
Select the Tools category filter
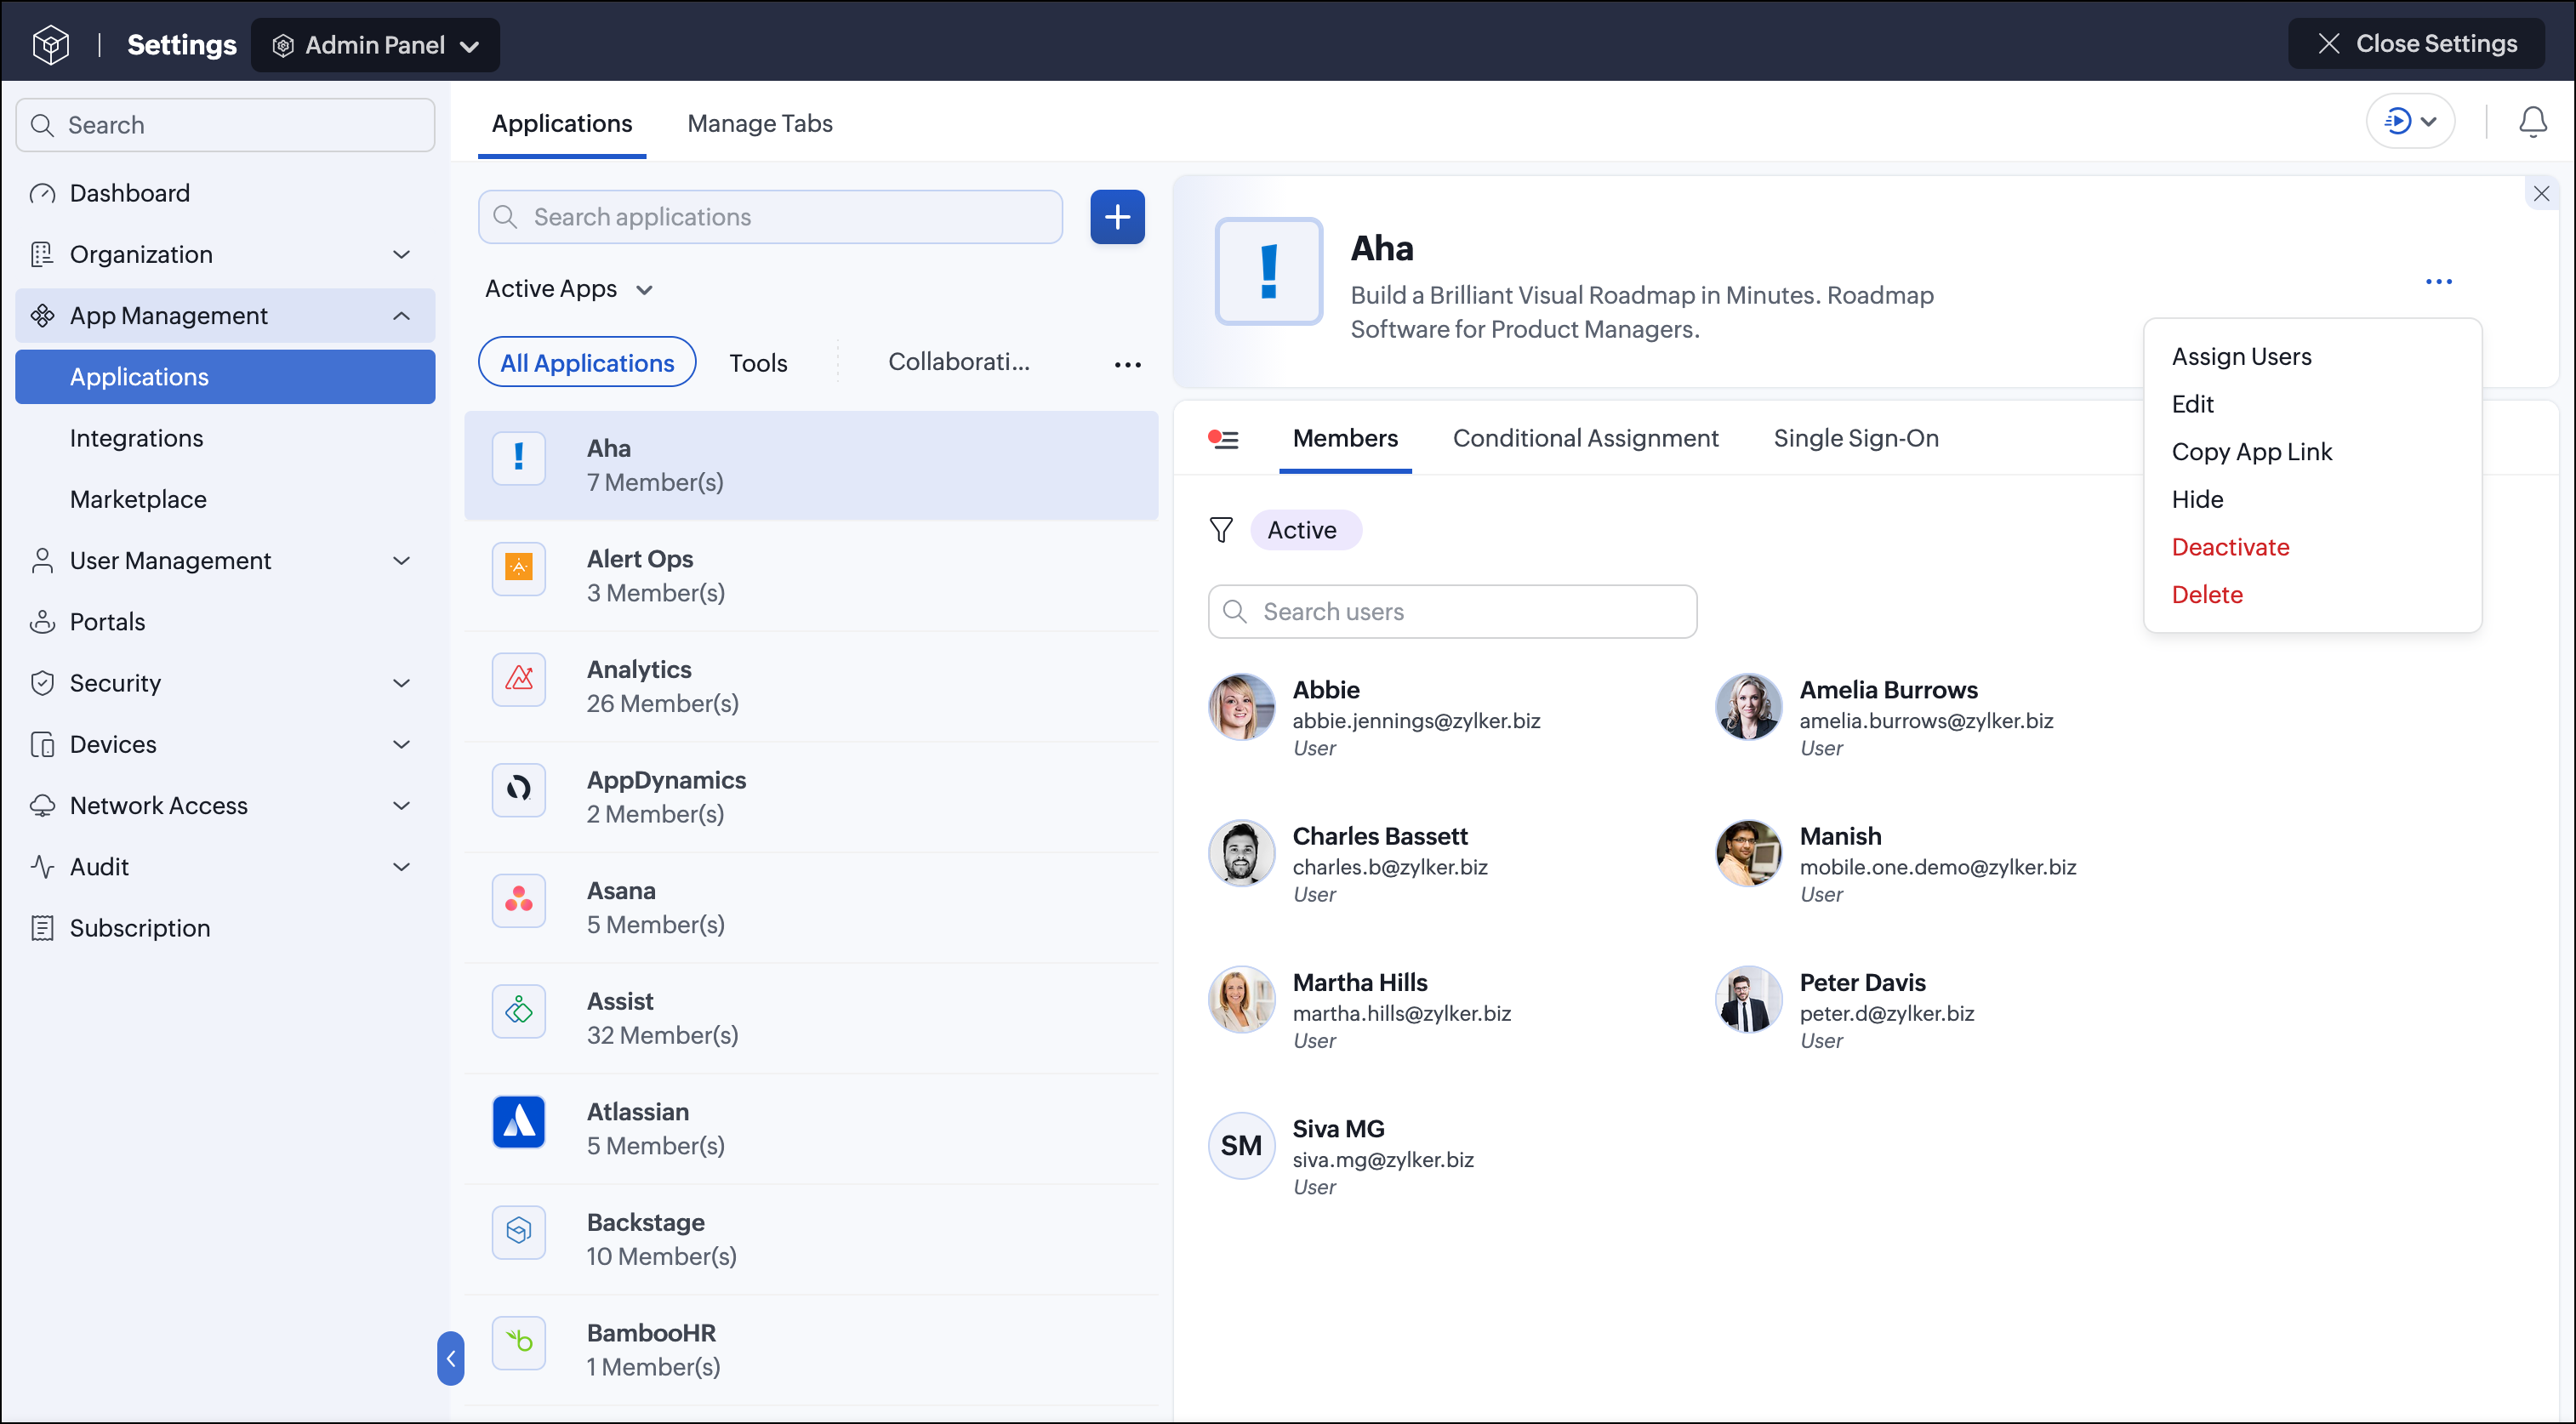click(x=758, y=363)
